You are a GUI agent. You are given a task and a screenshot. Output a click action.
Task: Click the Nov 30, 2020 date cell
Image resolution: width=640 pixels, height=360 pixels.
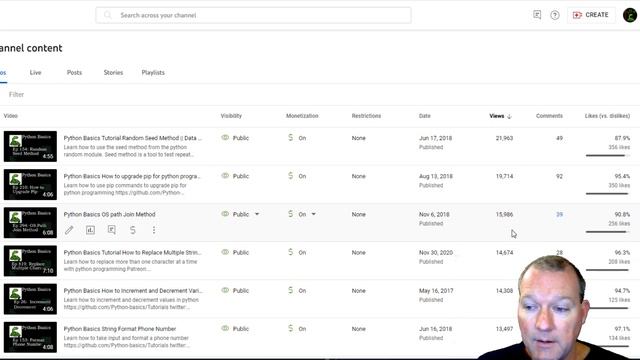[436, 253]
